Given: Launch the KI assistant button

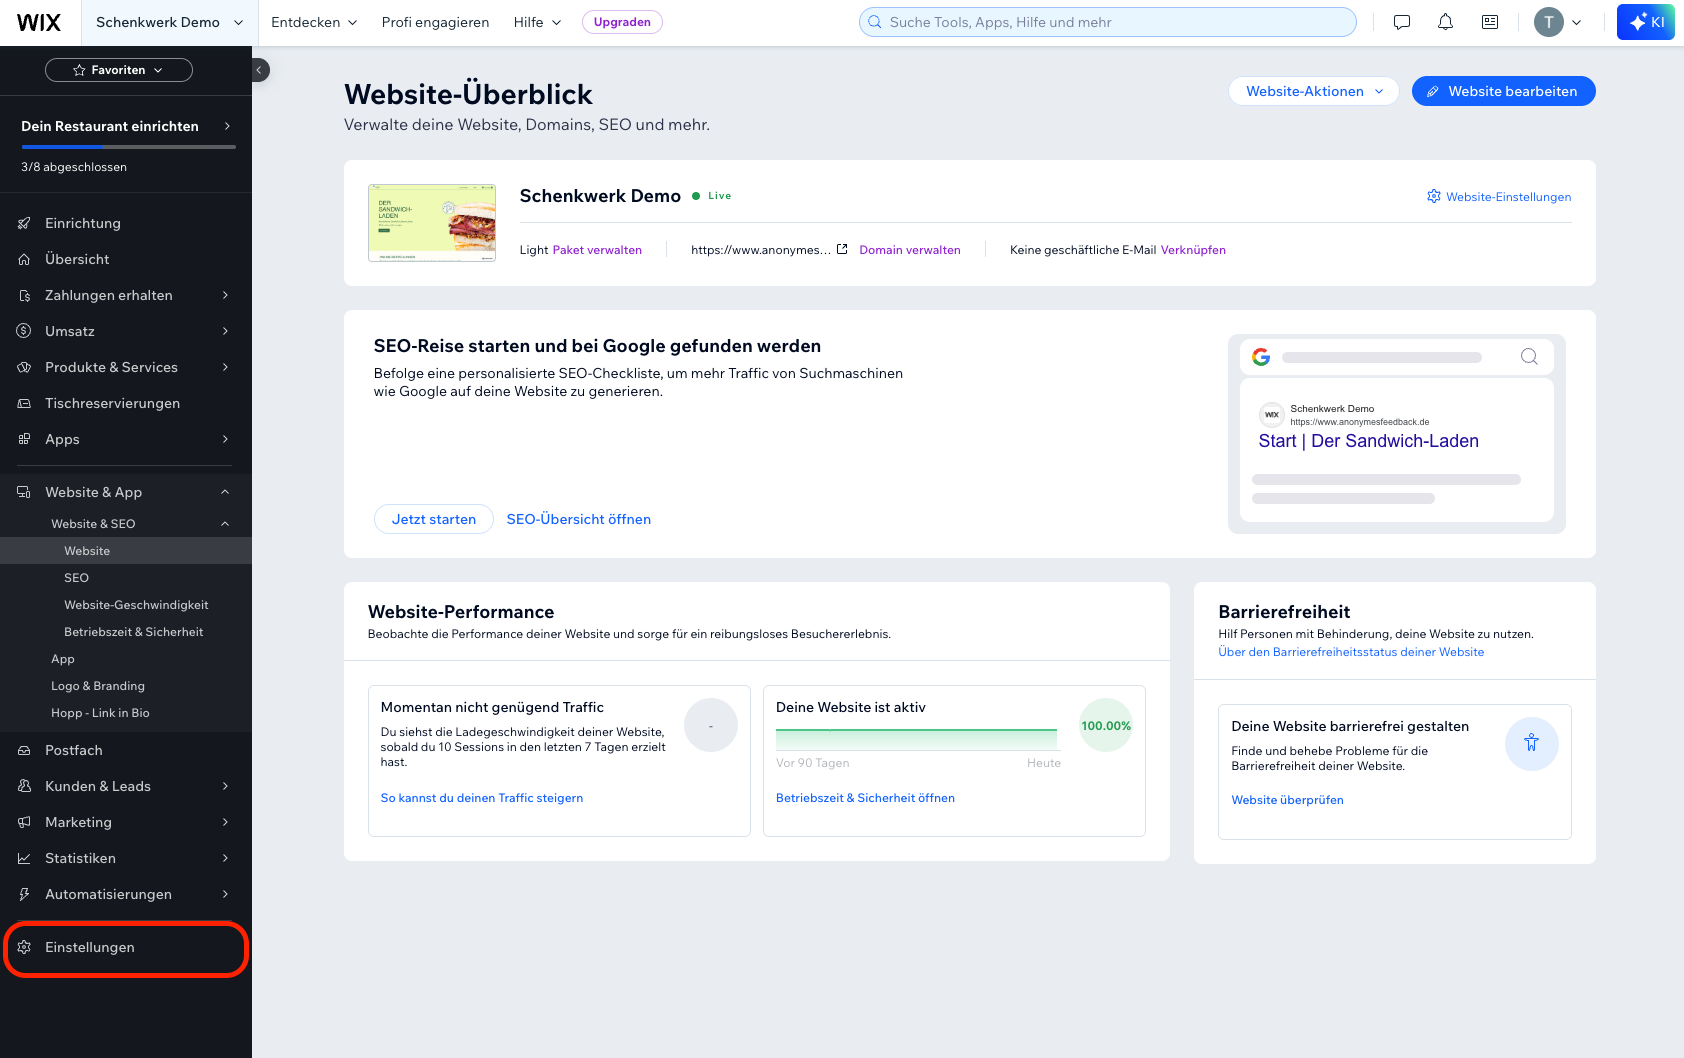Looking at the screenshot, I should point(1646,22).
